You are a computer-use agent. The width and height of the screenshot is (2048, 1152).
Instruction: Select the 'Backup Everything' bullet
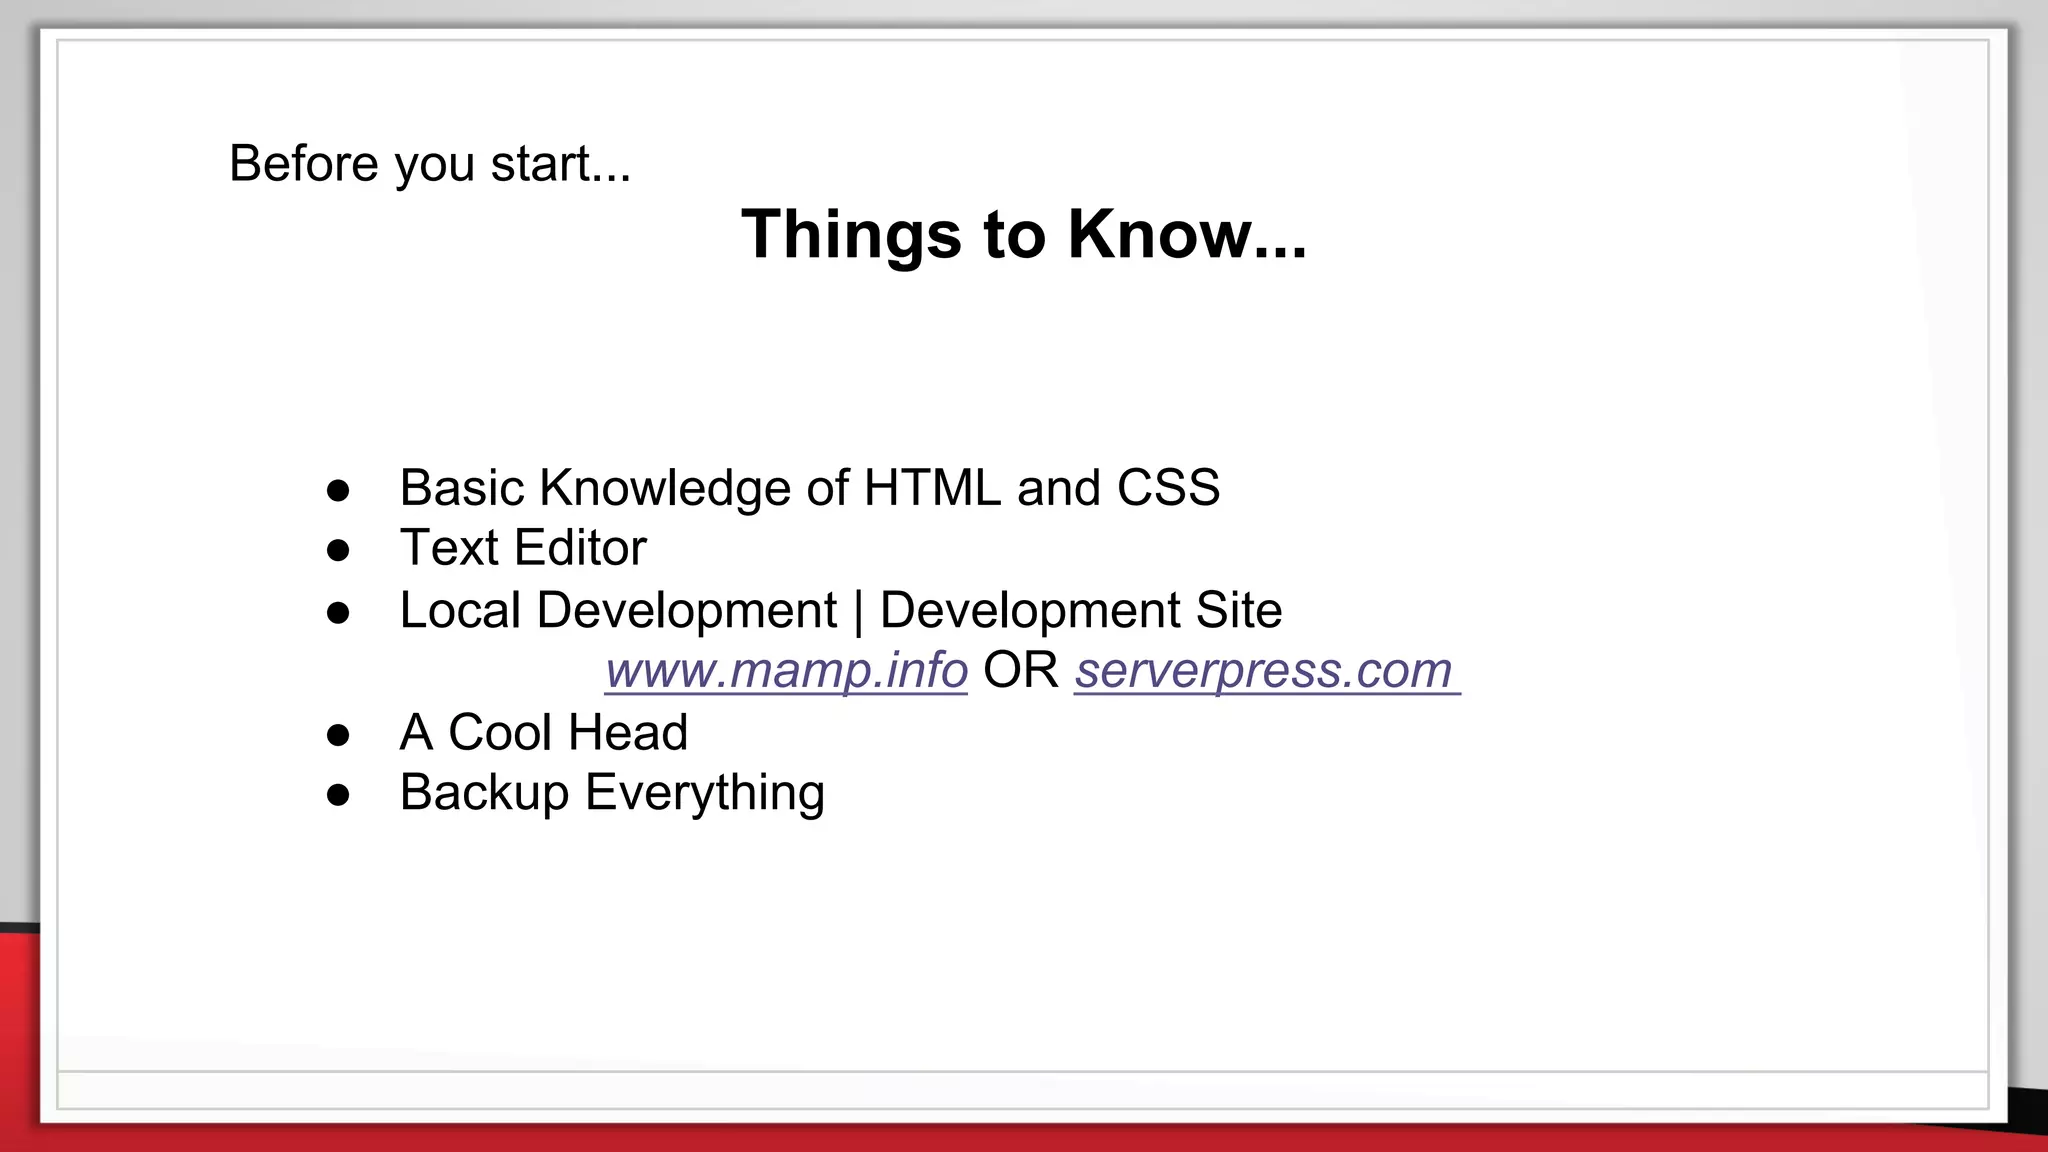point(612,793)
